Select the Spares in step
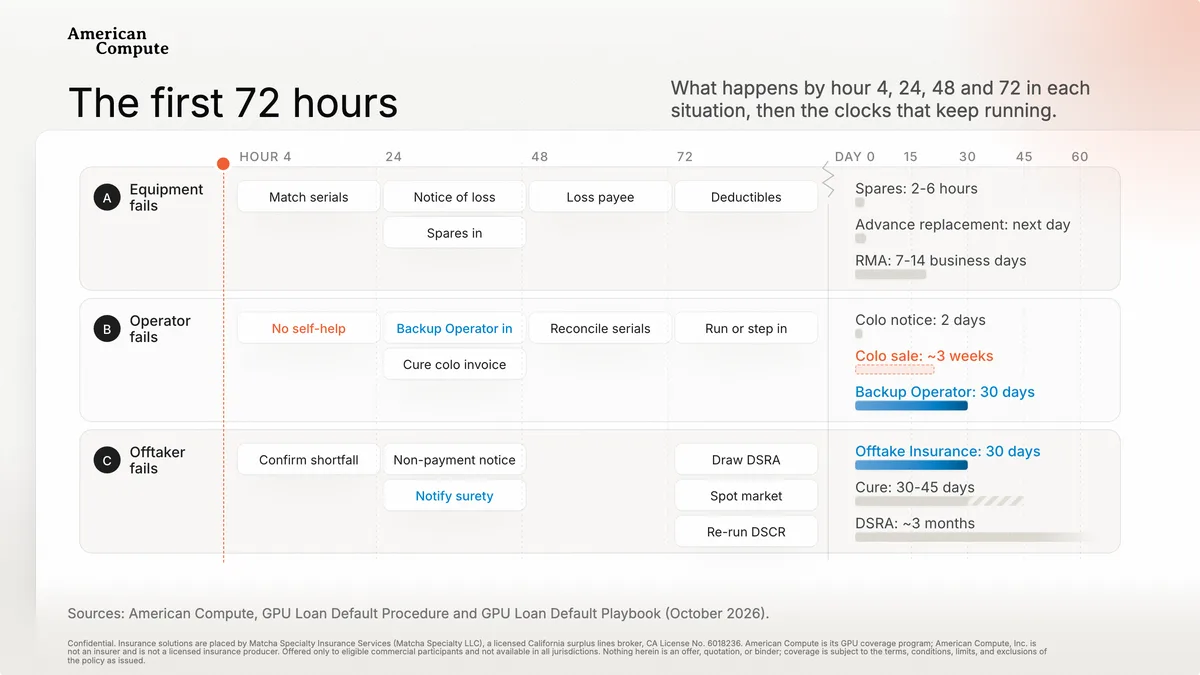Image resolution: width=1200 pixels, height=675 pixels. (x=455, y=233)
